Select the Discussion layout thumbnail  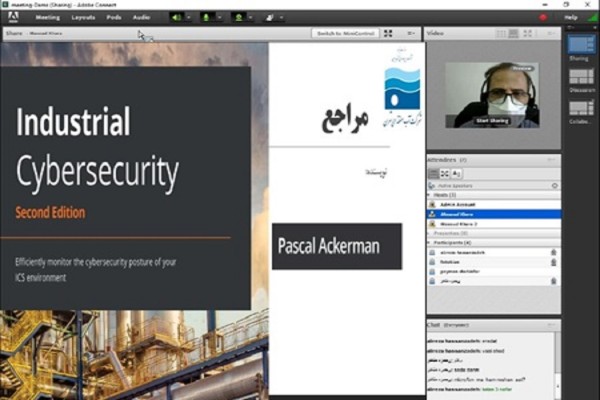click(581, 76)
